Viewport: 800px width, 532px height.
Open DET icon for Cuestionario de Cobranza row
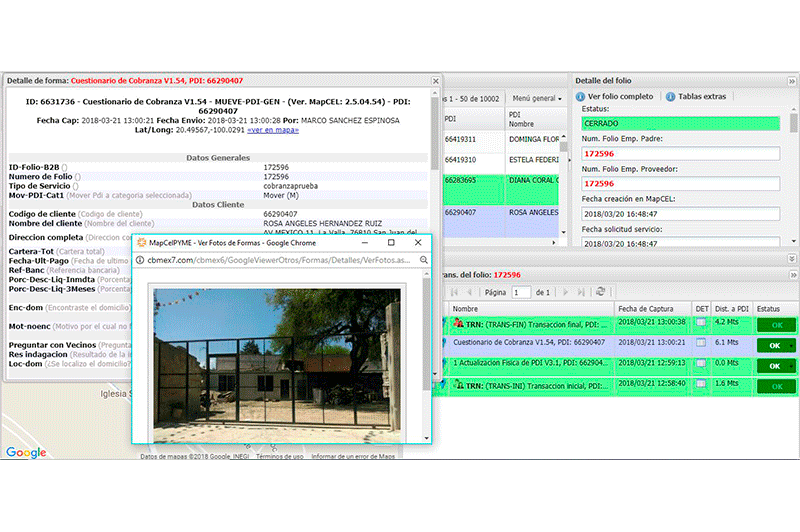point(701,345)
